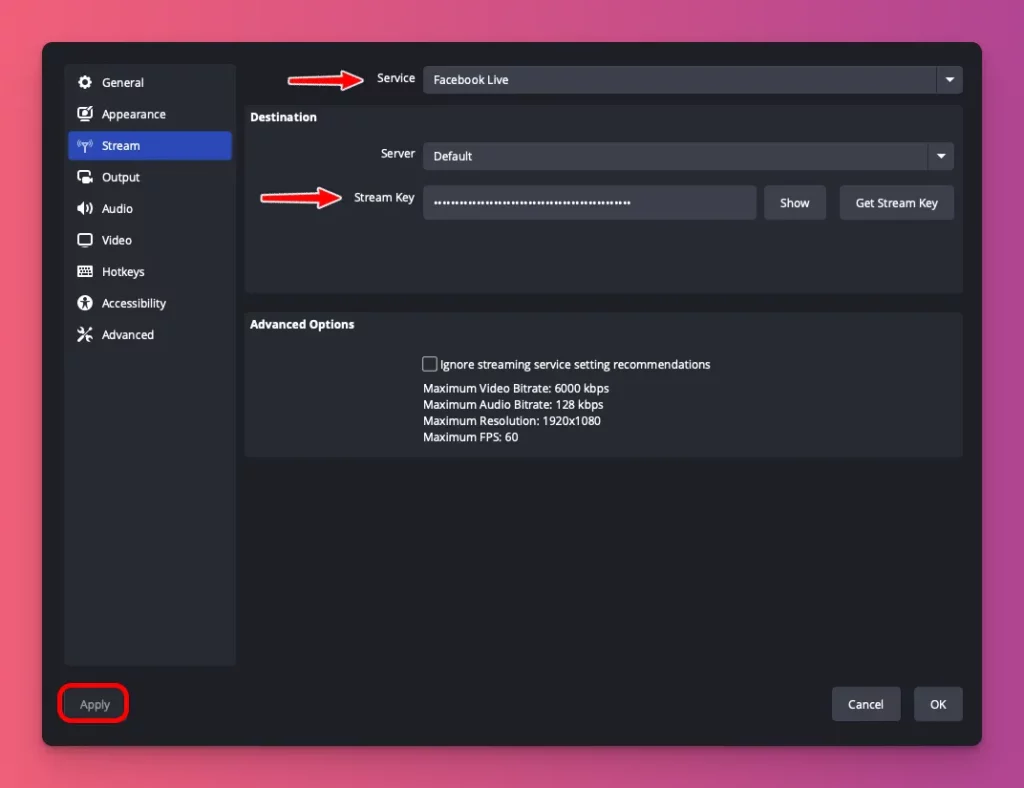Image resolution: width=1024 pixels, height=788 pixels.
Task: Click the Audio speaker icon
Action: (85, 209)
